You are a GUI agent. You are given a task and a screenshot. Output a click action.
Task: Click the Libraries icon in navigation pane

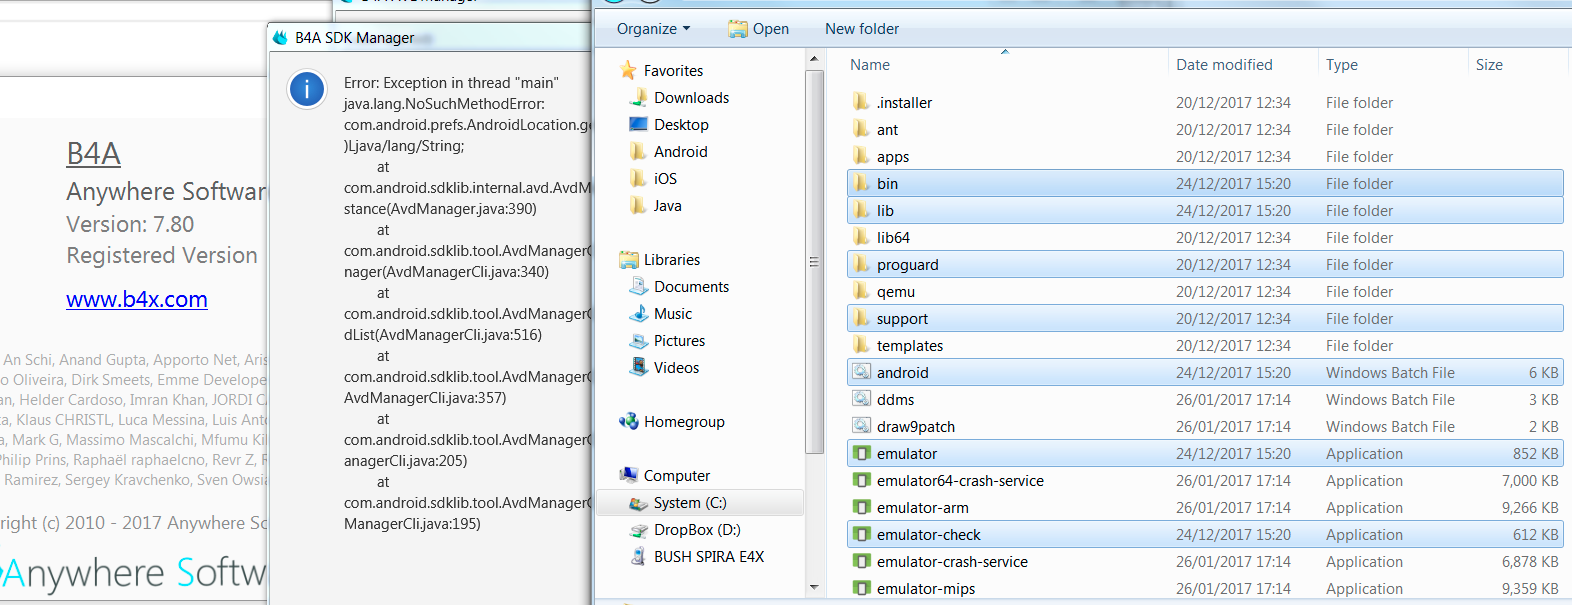tap(628, 259)
